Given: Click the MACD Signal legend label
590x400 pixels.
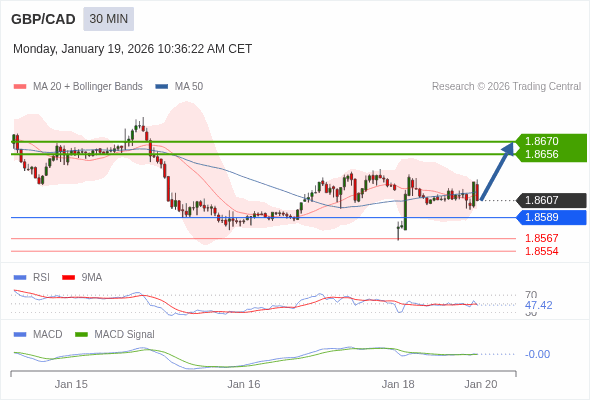Looking at the screenshot, I should pos(124,335).
